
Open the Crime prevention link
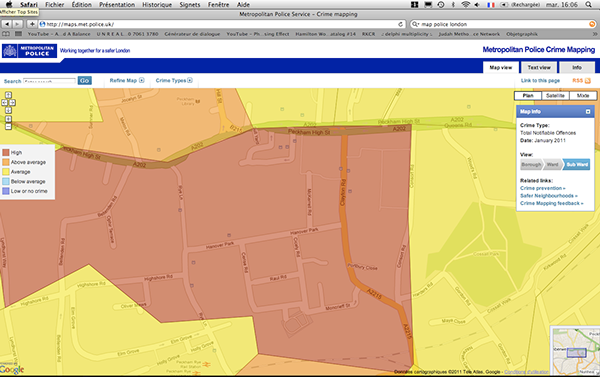coord(543,188)
